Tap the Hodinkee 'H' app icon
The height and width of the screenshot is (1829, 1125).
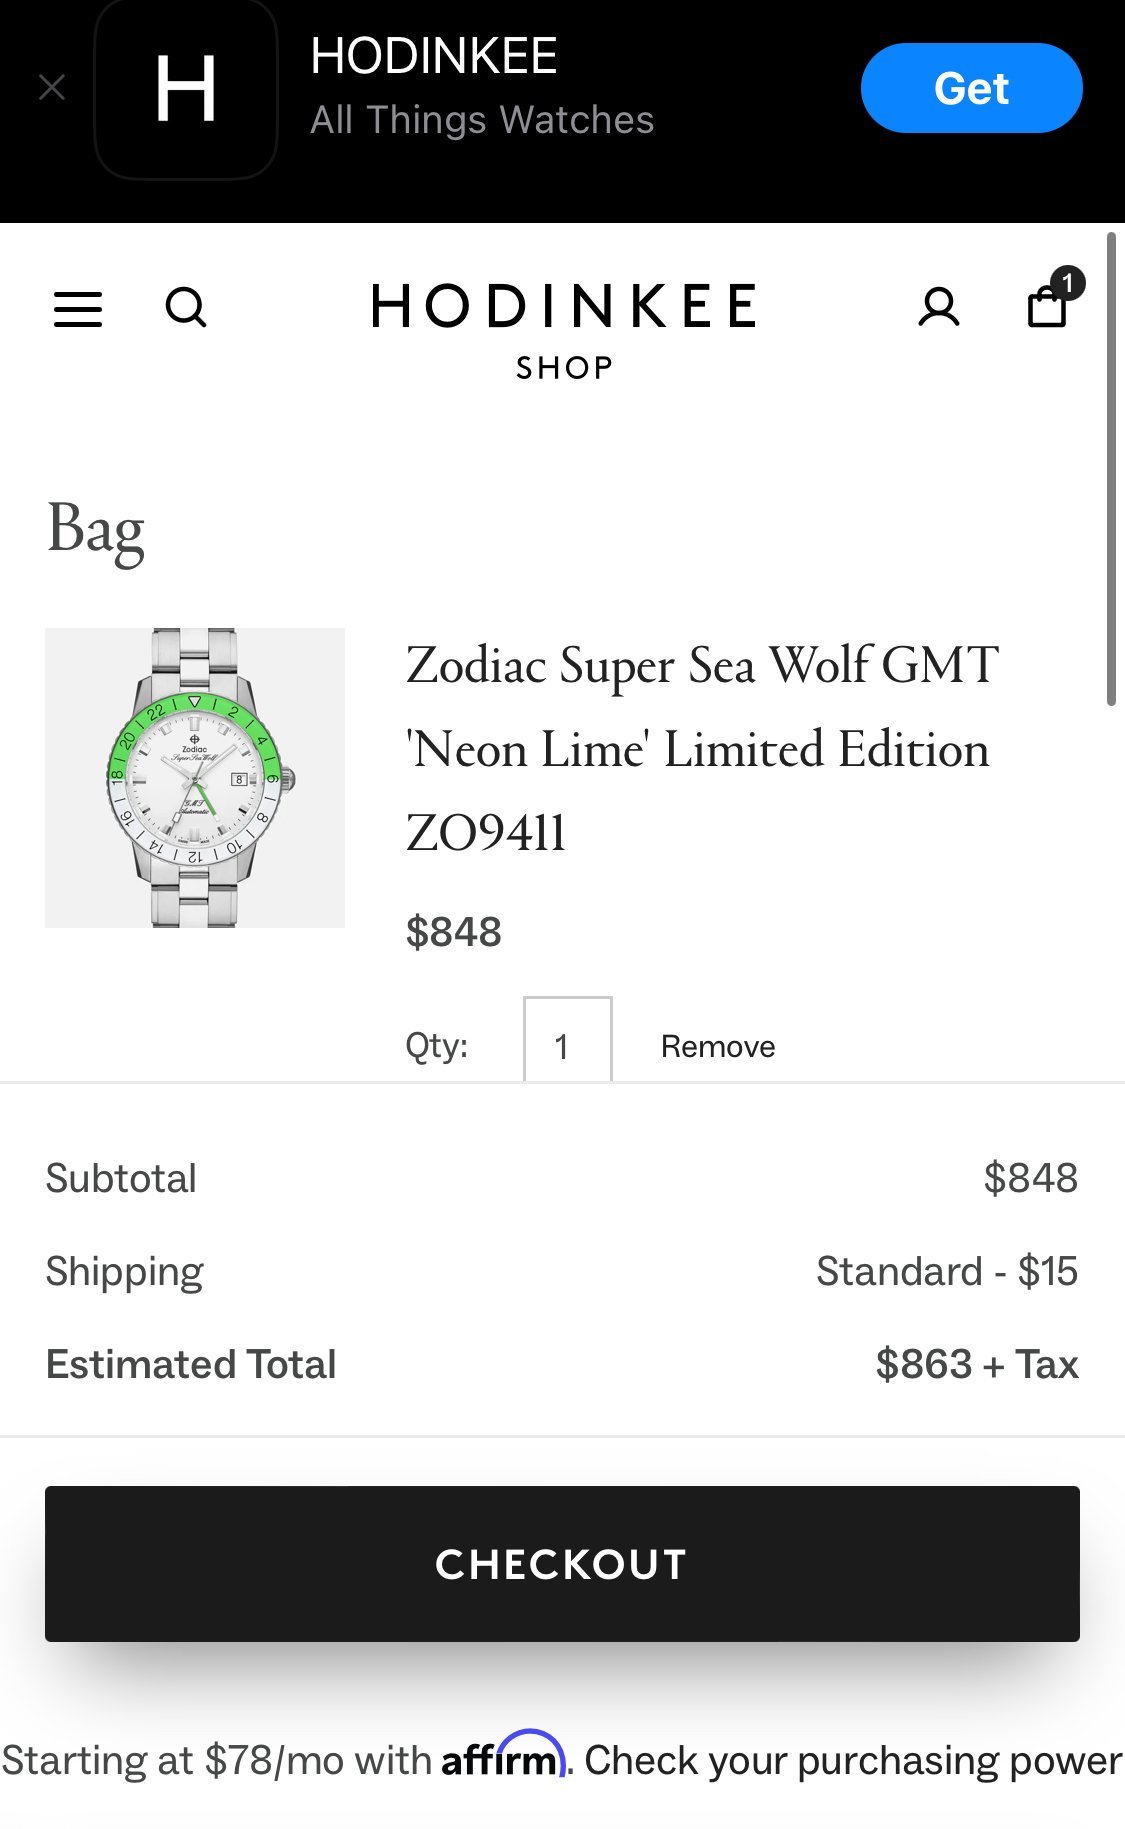coord(186,88)
